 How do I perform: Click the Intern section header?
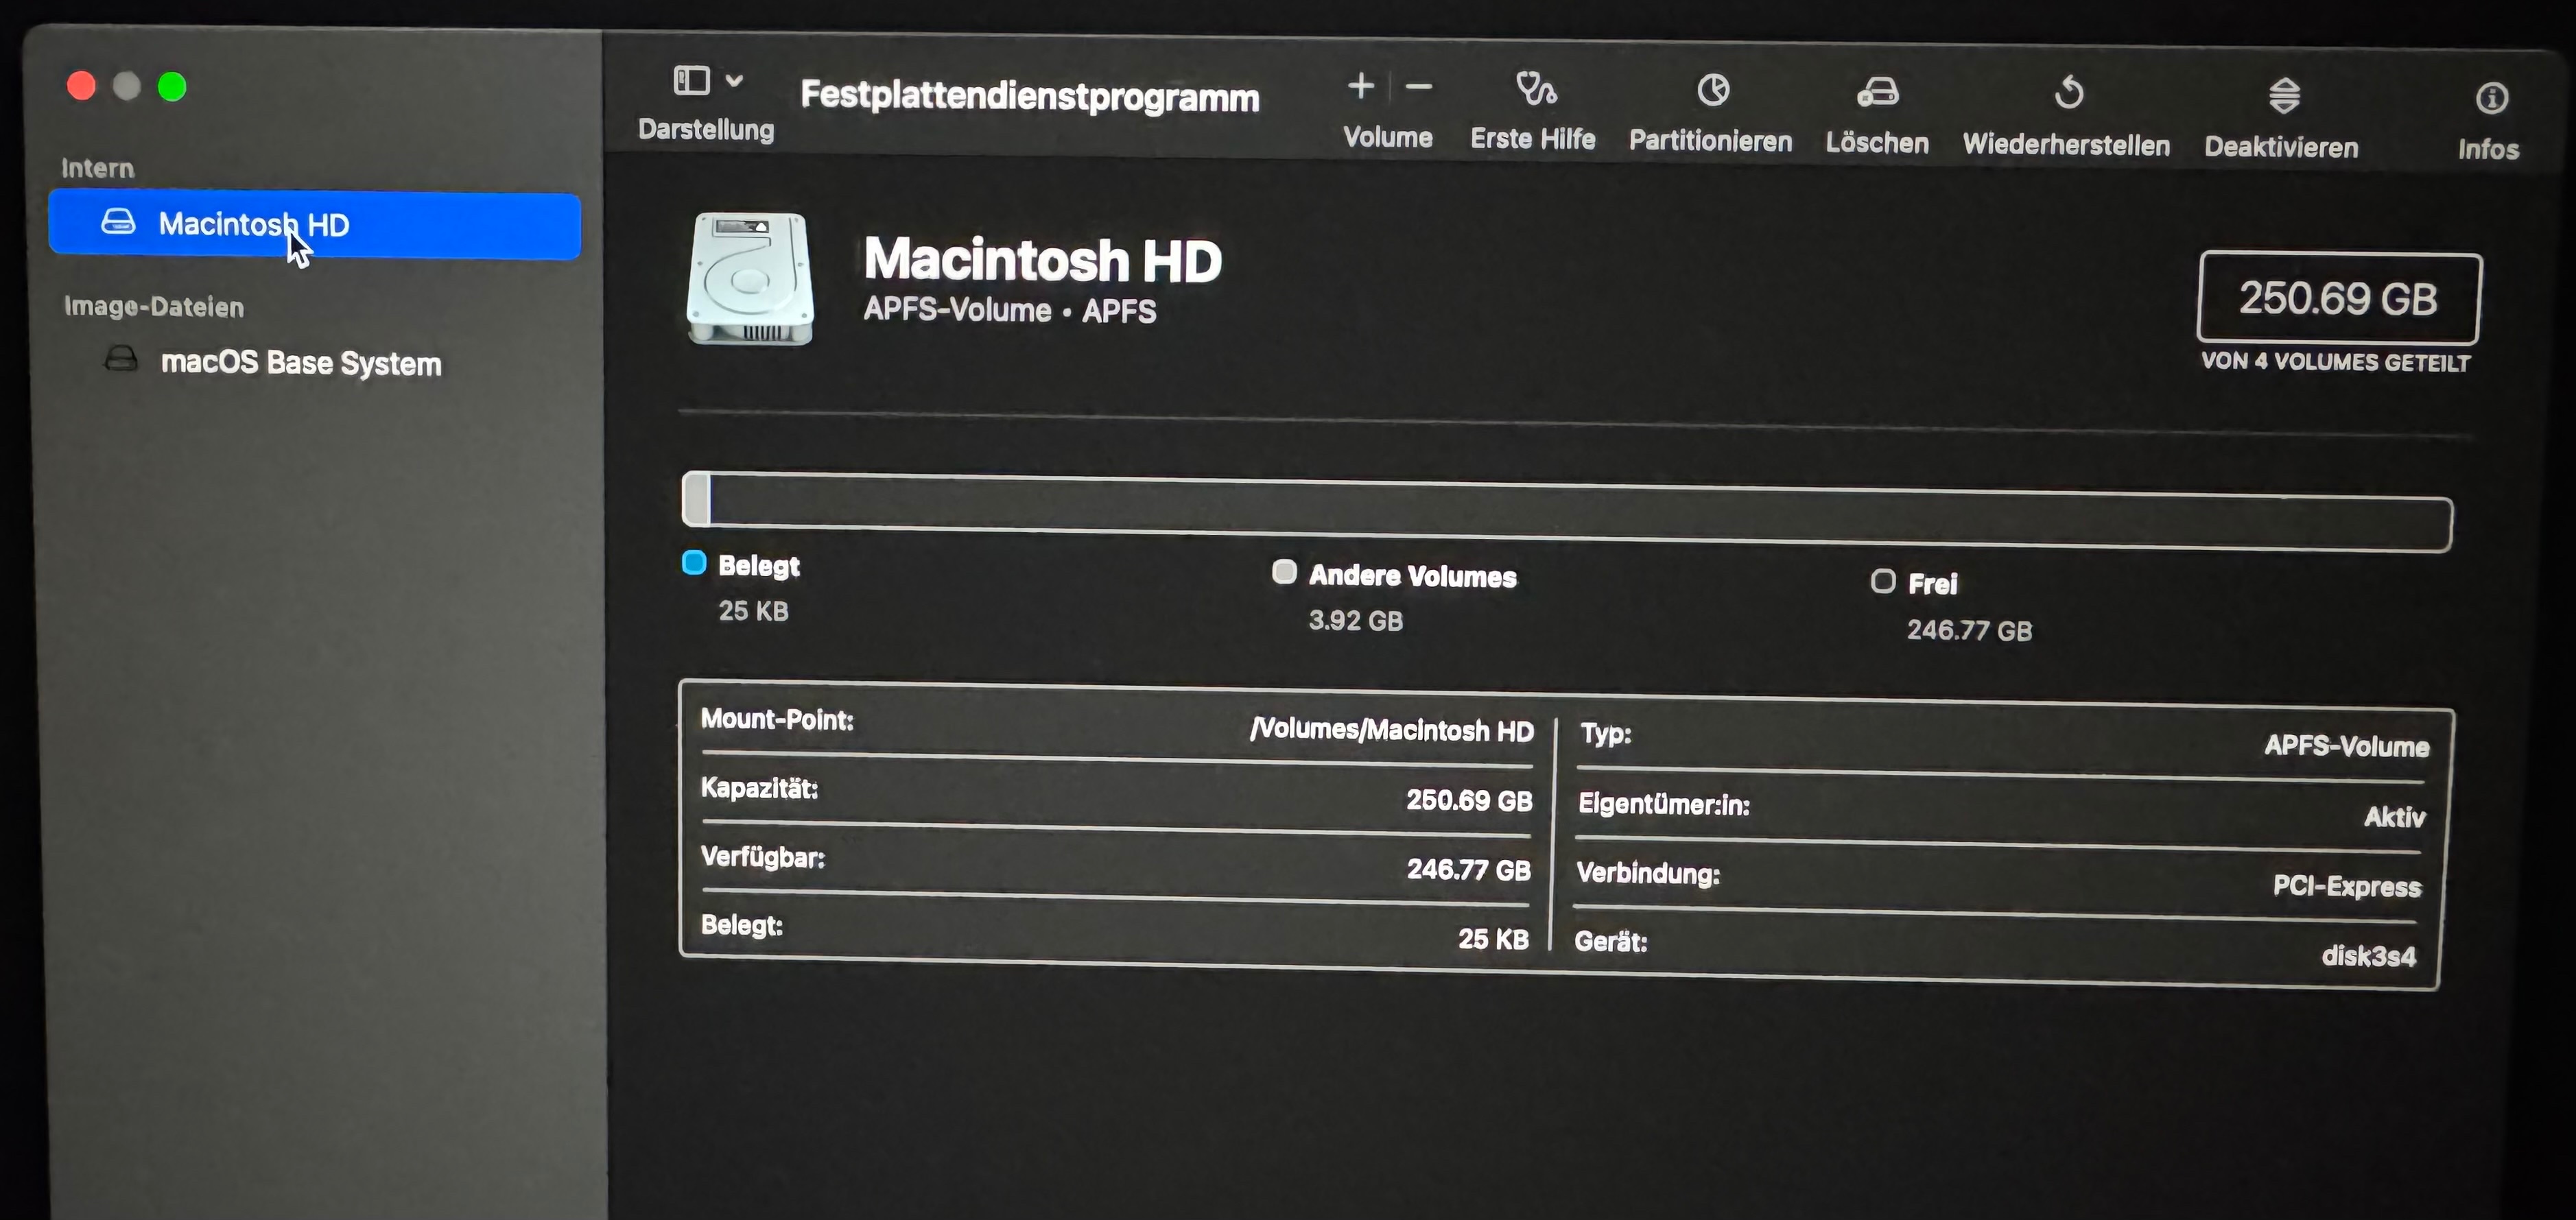tap(97, 168)
